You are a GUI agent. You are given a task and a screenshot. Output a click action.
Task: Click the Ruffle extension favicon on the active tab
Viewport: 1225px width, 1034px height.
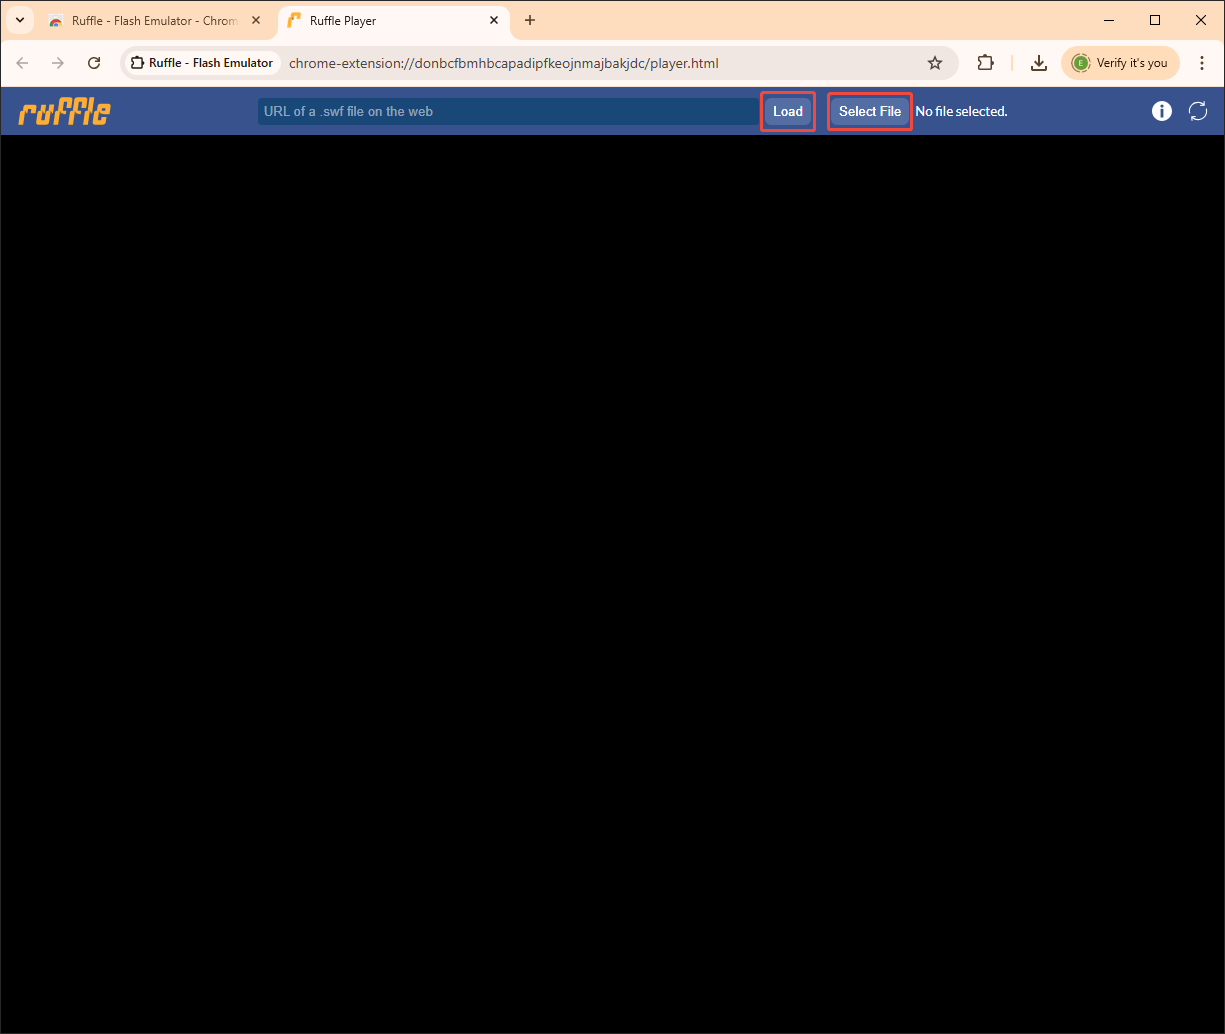[293, 20]
